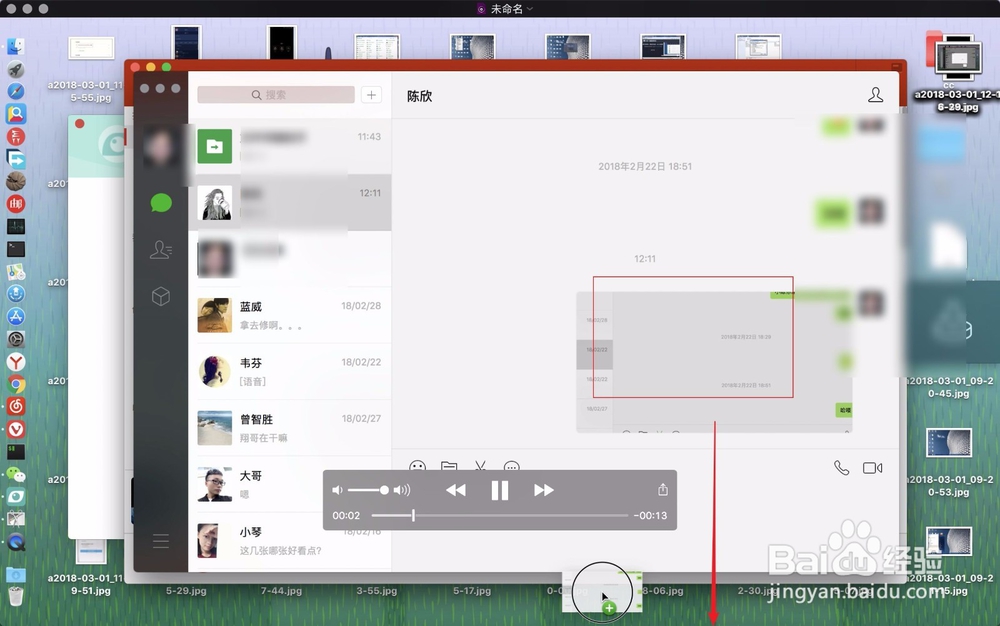Viewport: 1000px width, 626px height.
Task: Select desktop file ending 5-55.jpg
Action: coord(91,70)
